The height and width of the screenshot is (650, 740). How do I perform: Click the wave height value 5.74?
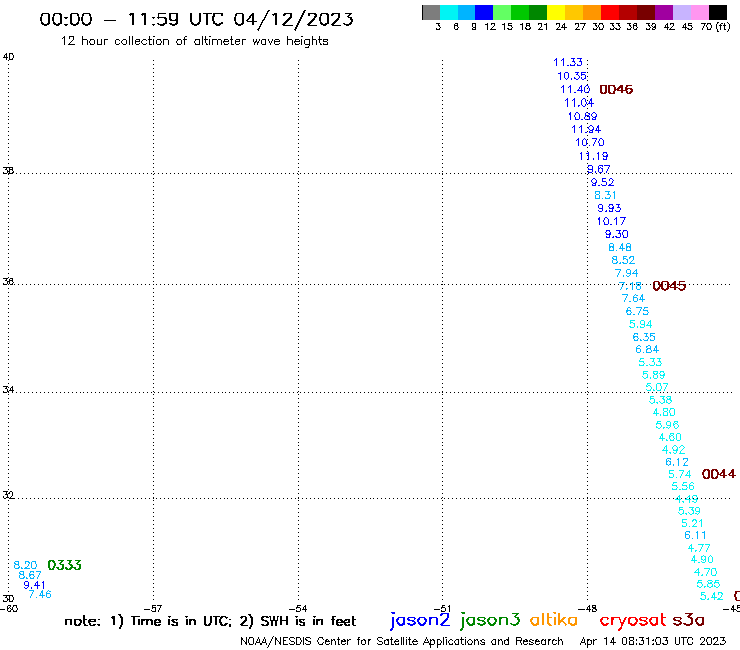(680, 474)
